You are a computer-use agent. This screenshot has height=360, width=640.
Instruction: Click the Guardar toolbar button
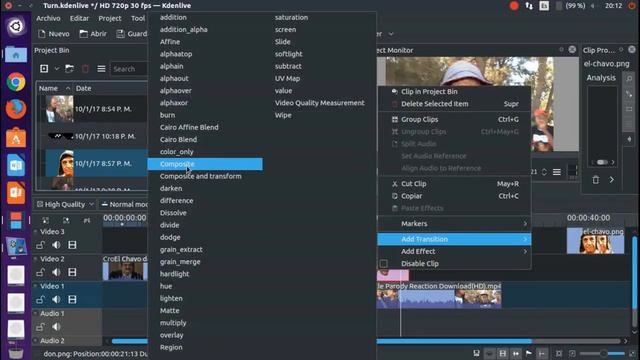tap(131, 34)
